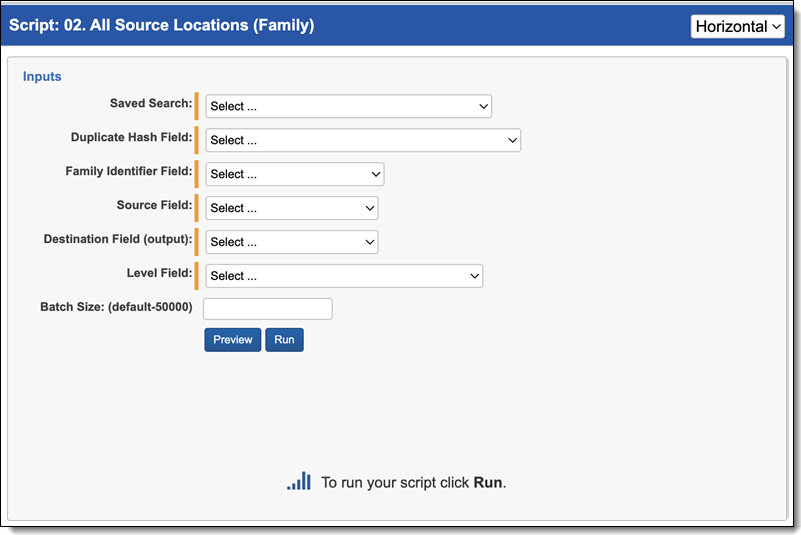
Task: Click the orange required marker beside Level Field
Action: pos(197,276)
